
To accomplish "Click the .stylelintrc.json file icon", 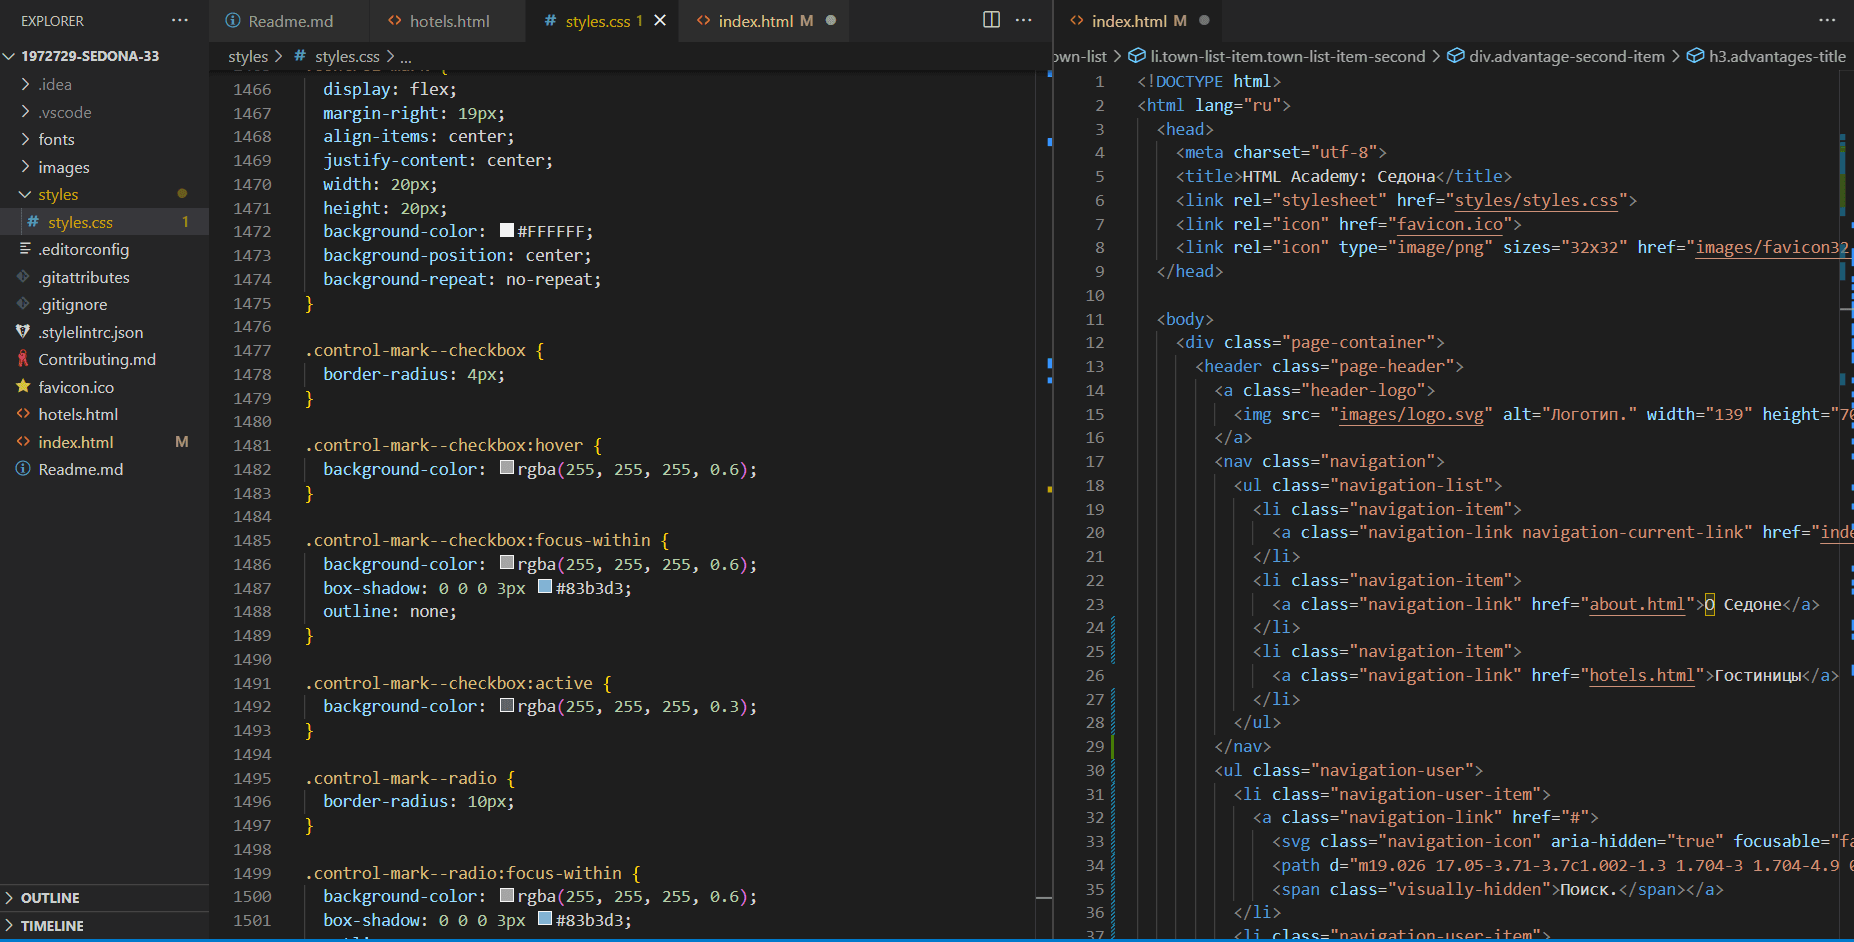I will pos(23,332).
